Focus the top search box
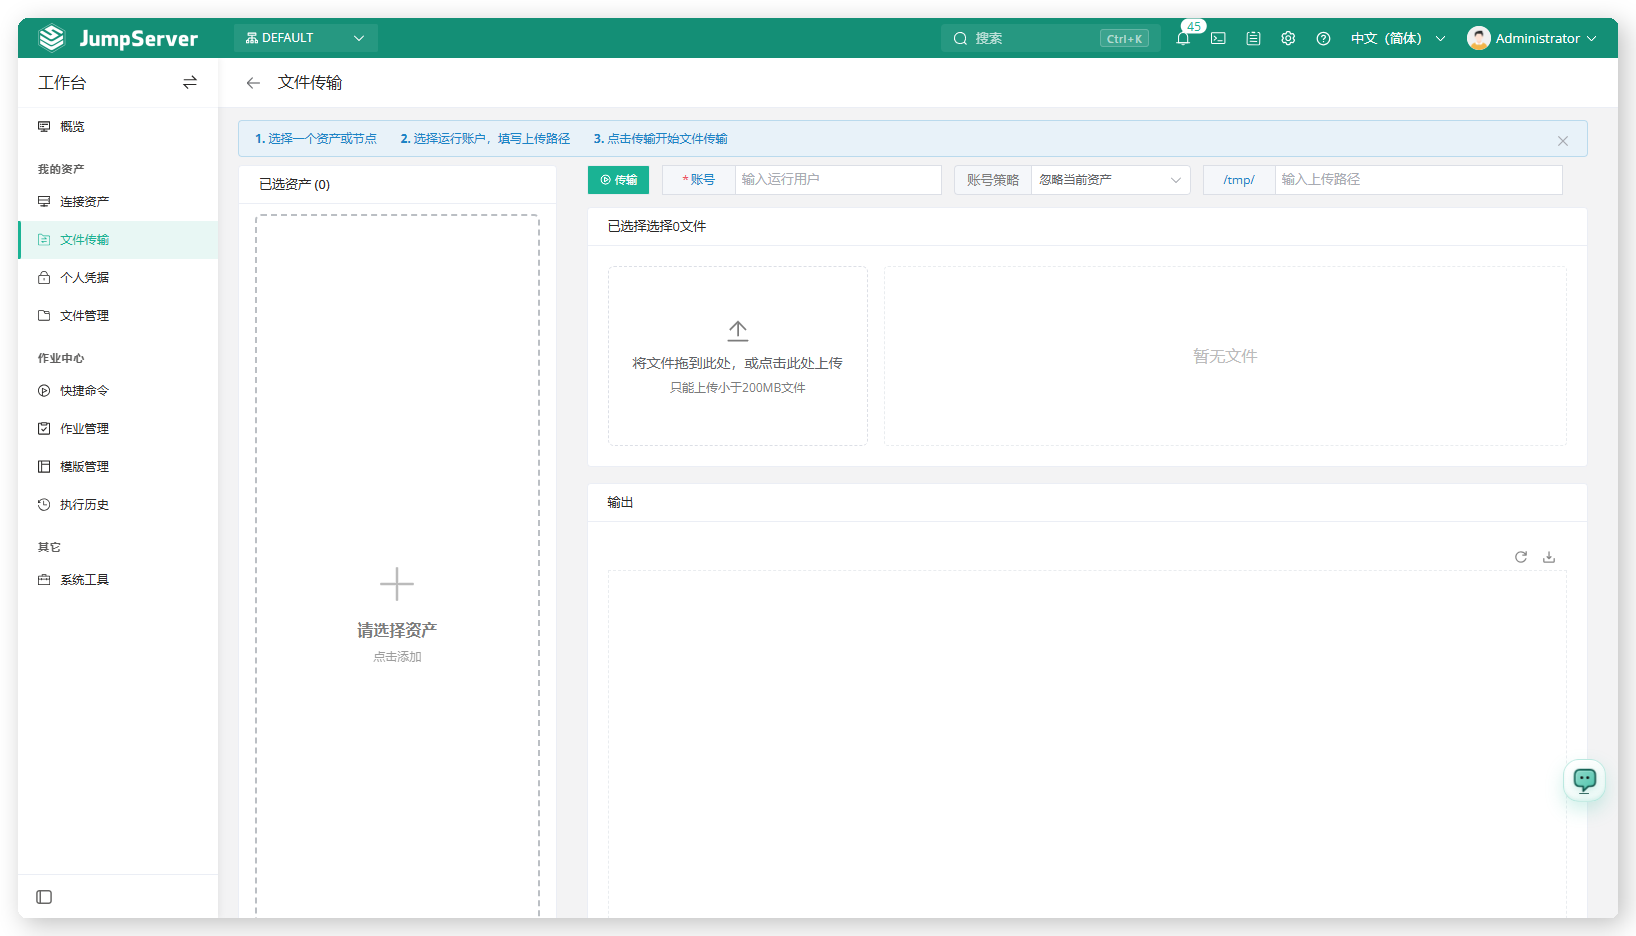This screenshot has width=1636, height=936. pos(1050,38)
